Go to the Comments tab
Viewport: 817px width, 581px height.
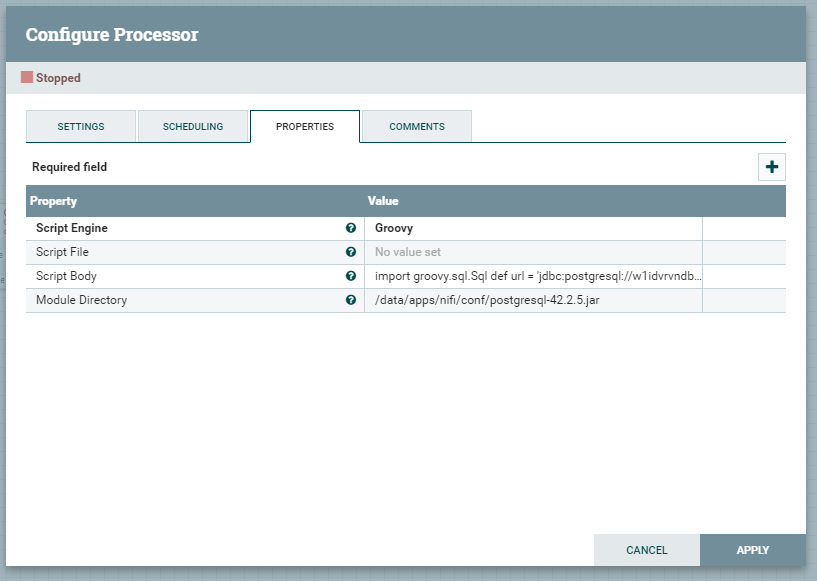(x=417, y=127)
